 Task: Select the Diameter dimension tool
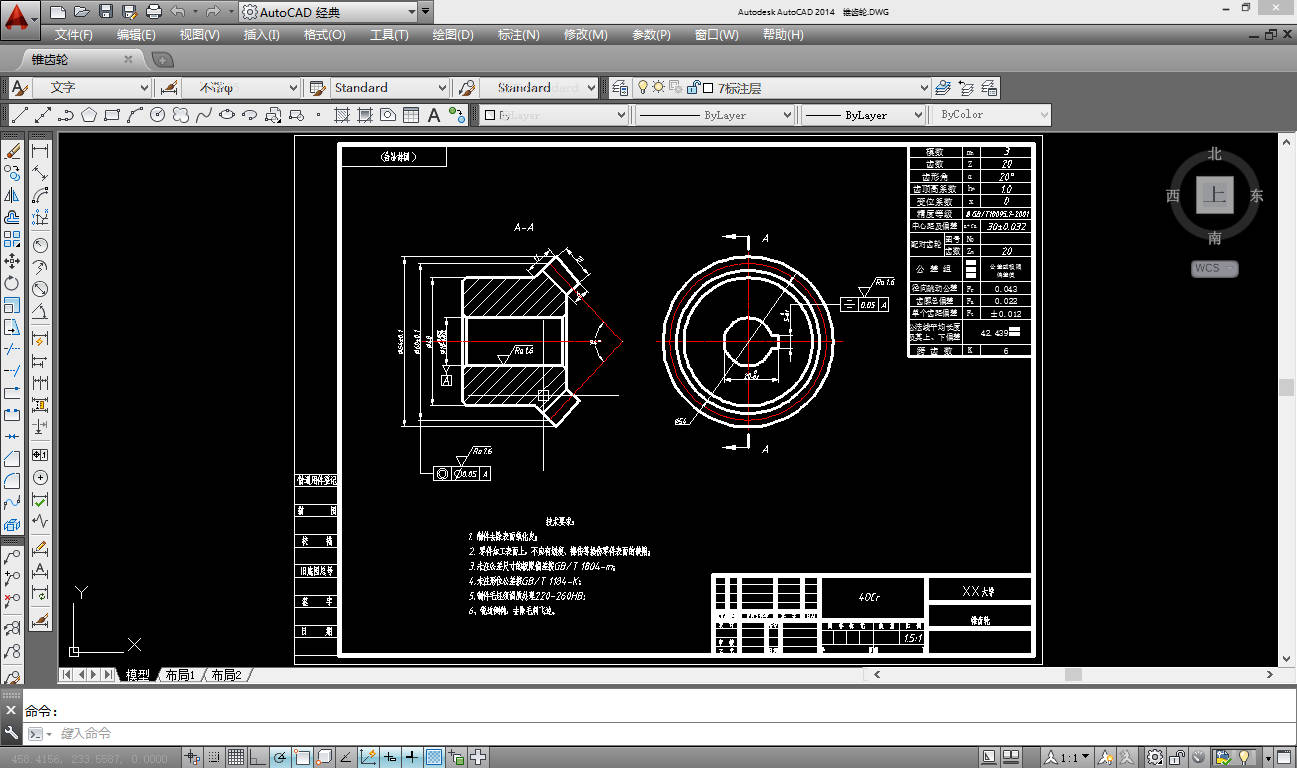pos(41,289)
